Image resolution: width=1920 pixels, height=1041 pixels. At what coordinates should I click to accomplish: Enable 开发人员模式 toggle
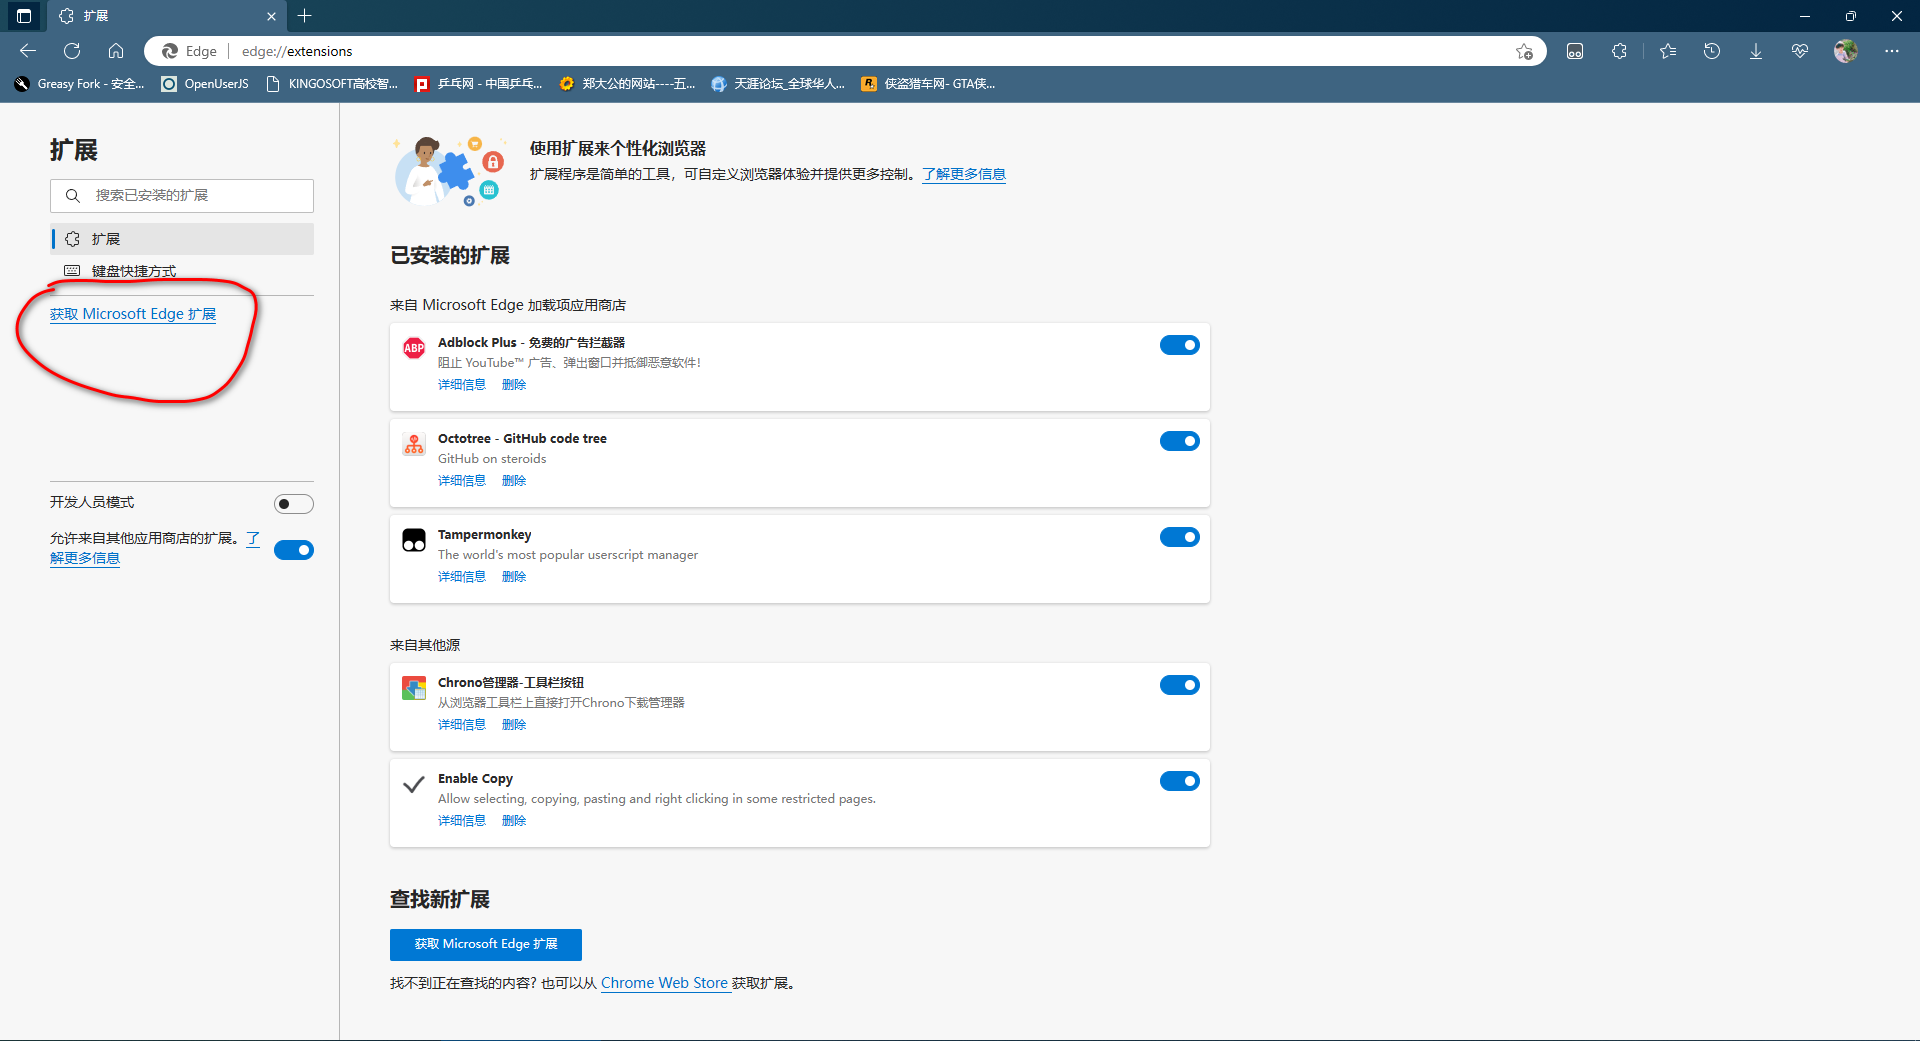(294, 504)
